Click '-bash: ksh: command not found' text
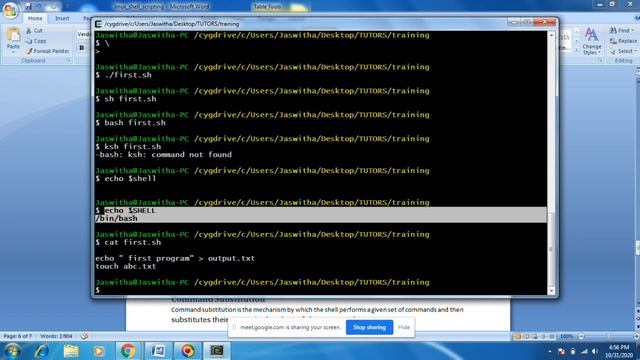640x360 pixels. click(163, 155)
